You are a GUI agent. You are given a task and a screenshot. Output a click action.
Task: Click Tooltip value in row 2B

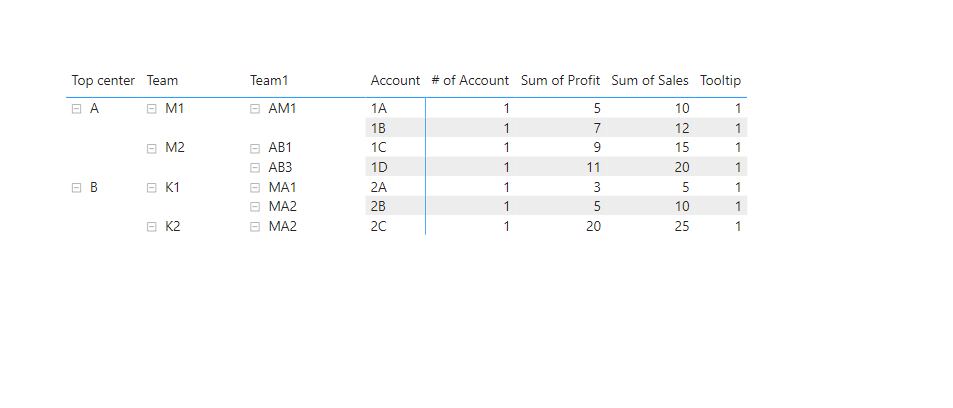tap(738, 207)
